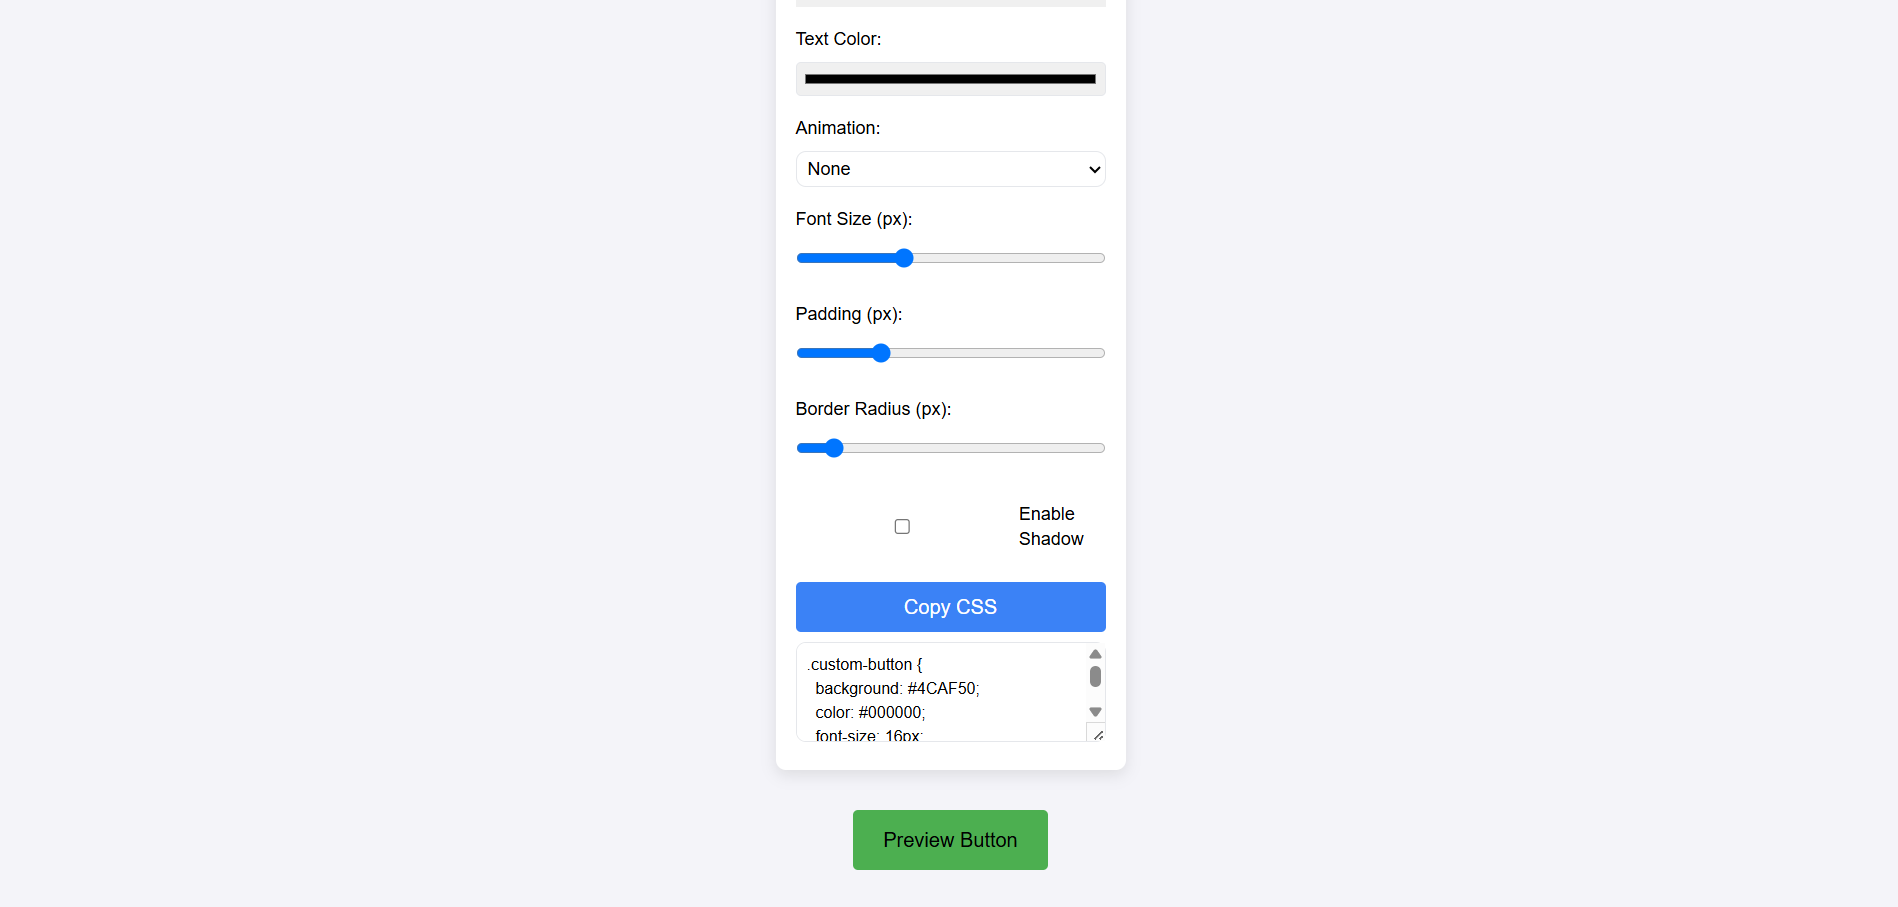Click the CSS textarea resize handle

[1098, 735]
